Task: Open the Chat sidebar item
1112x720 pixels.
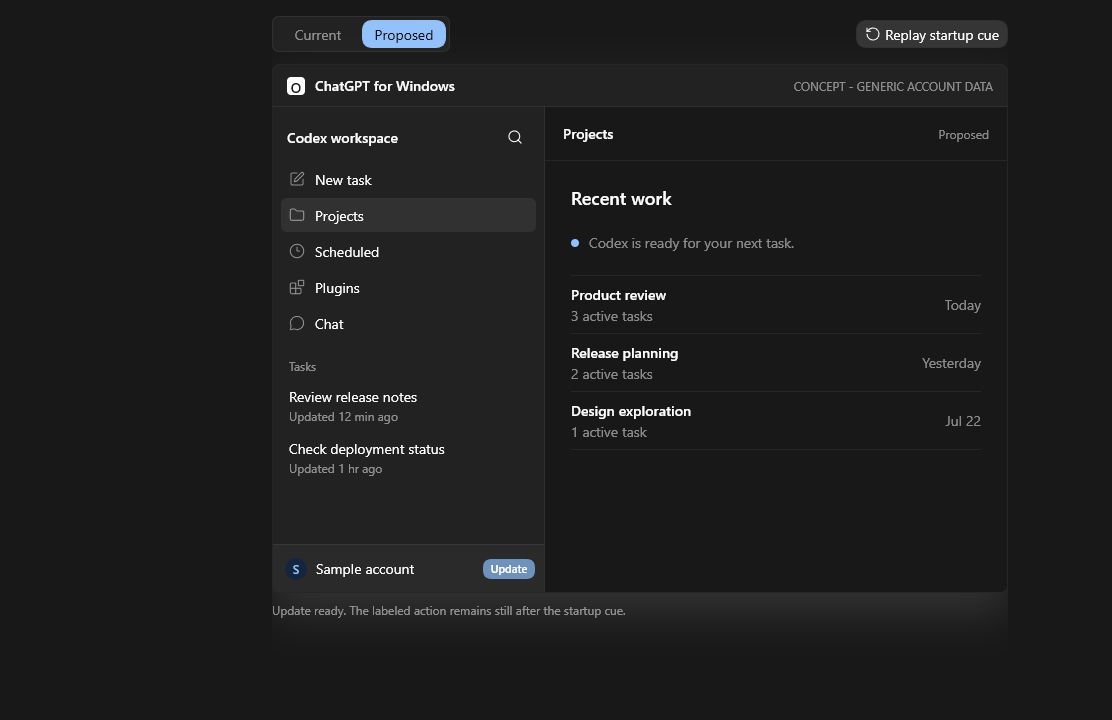Action: [408, 324]
